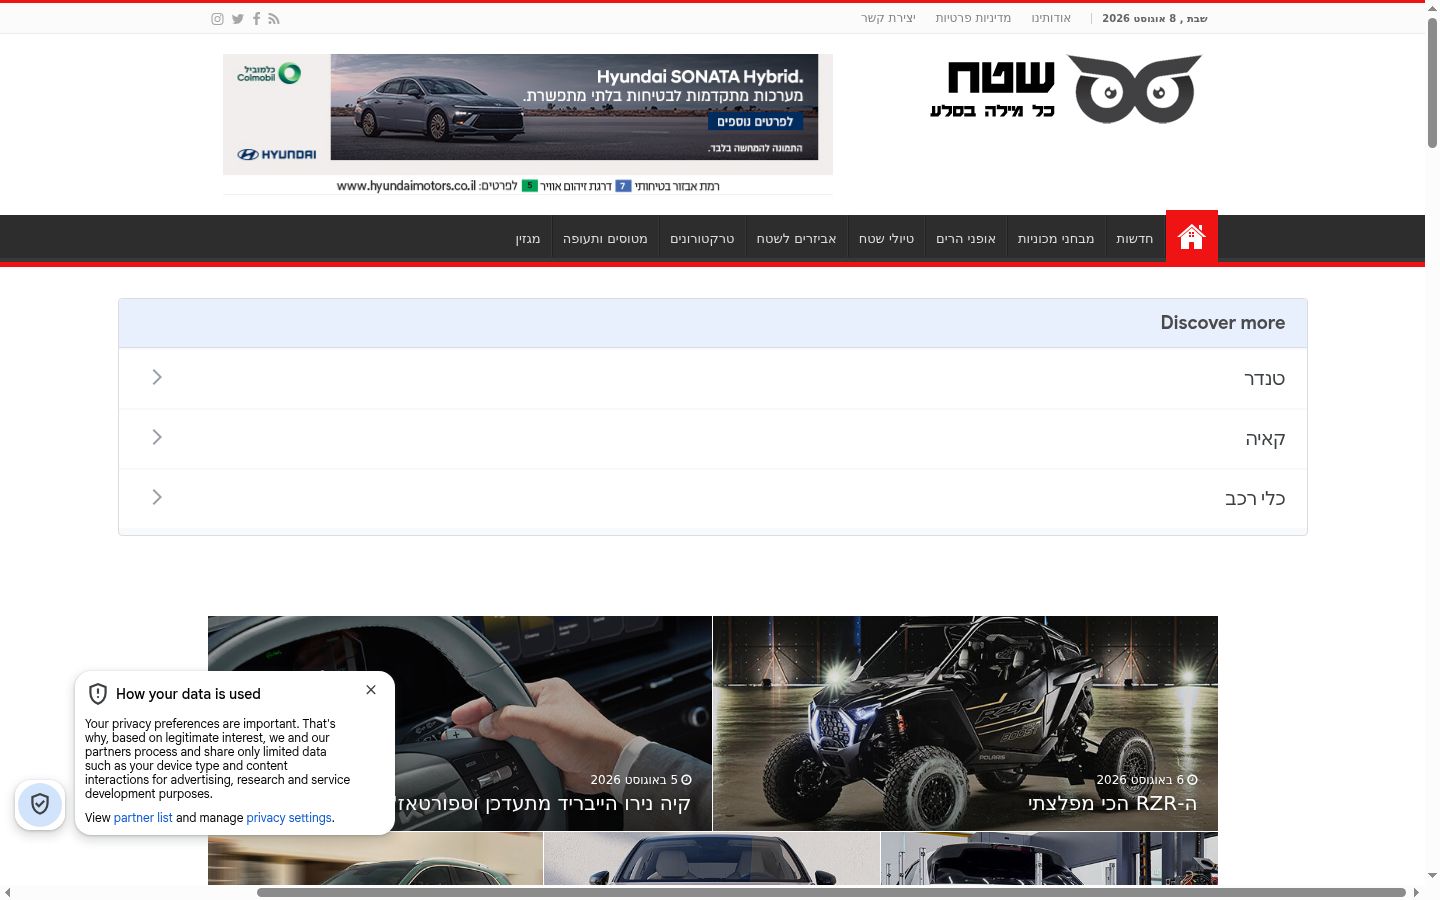The width and height of the screenshot is (1440, 900).
Task: Click לפרטים נוספים in Hyundai ad
Action: 755,121
